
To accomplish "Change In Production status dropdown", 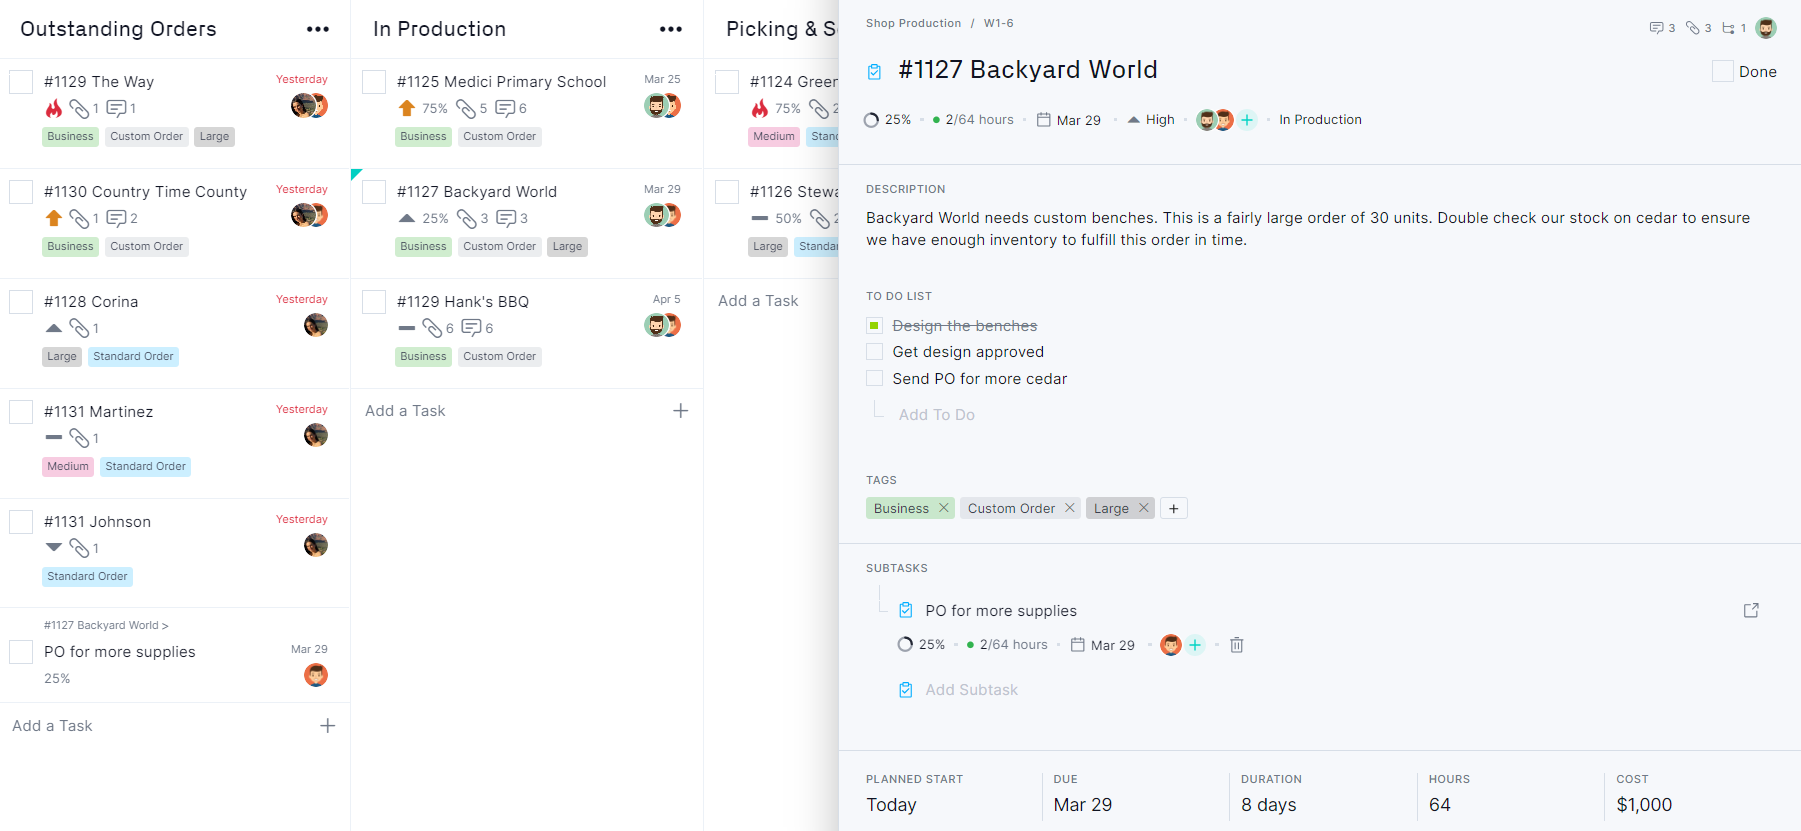I will (1320, 120).
